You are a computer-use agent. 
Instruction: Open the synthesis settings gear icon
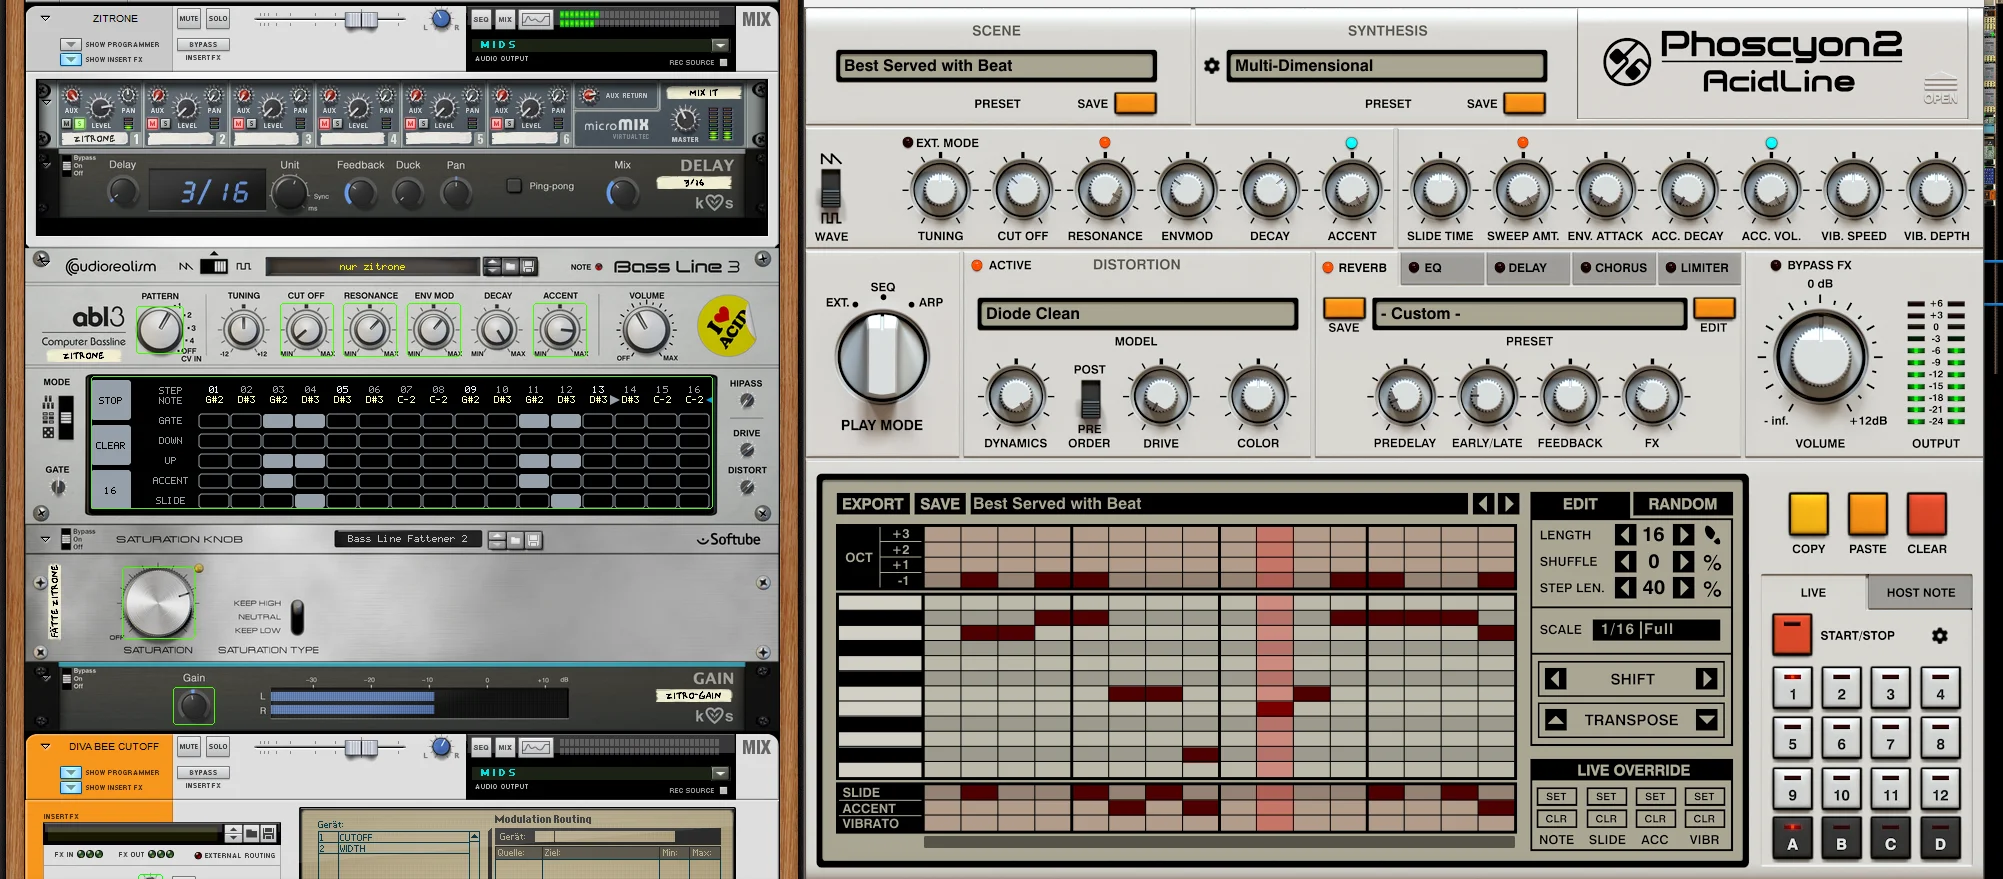[1212, 66]
